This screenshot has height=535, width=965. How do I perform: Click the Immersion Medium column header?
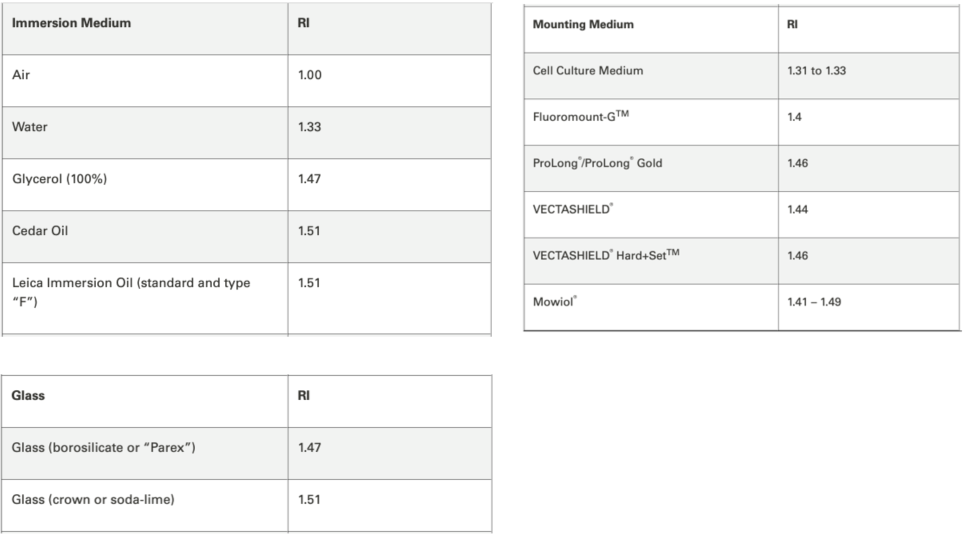click(71, 24)
